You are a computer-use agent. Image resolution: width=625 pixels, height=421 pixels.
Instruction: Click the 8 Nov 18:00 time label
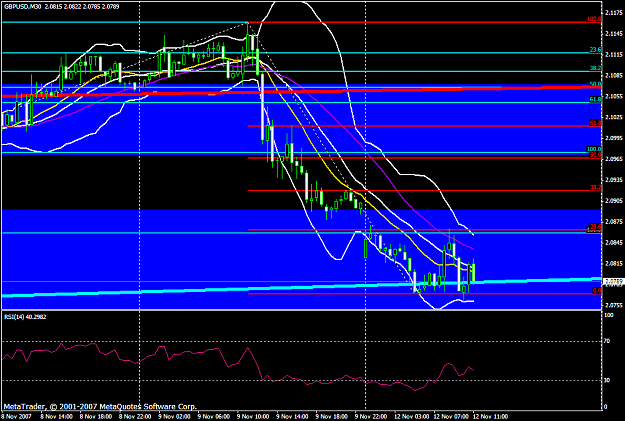(x=96, y=417)
